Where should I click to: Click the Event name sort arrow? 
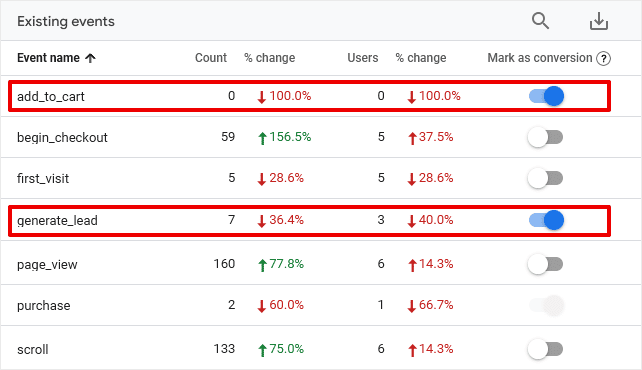coord(90,58)
